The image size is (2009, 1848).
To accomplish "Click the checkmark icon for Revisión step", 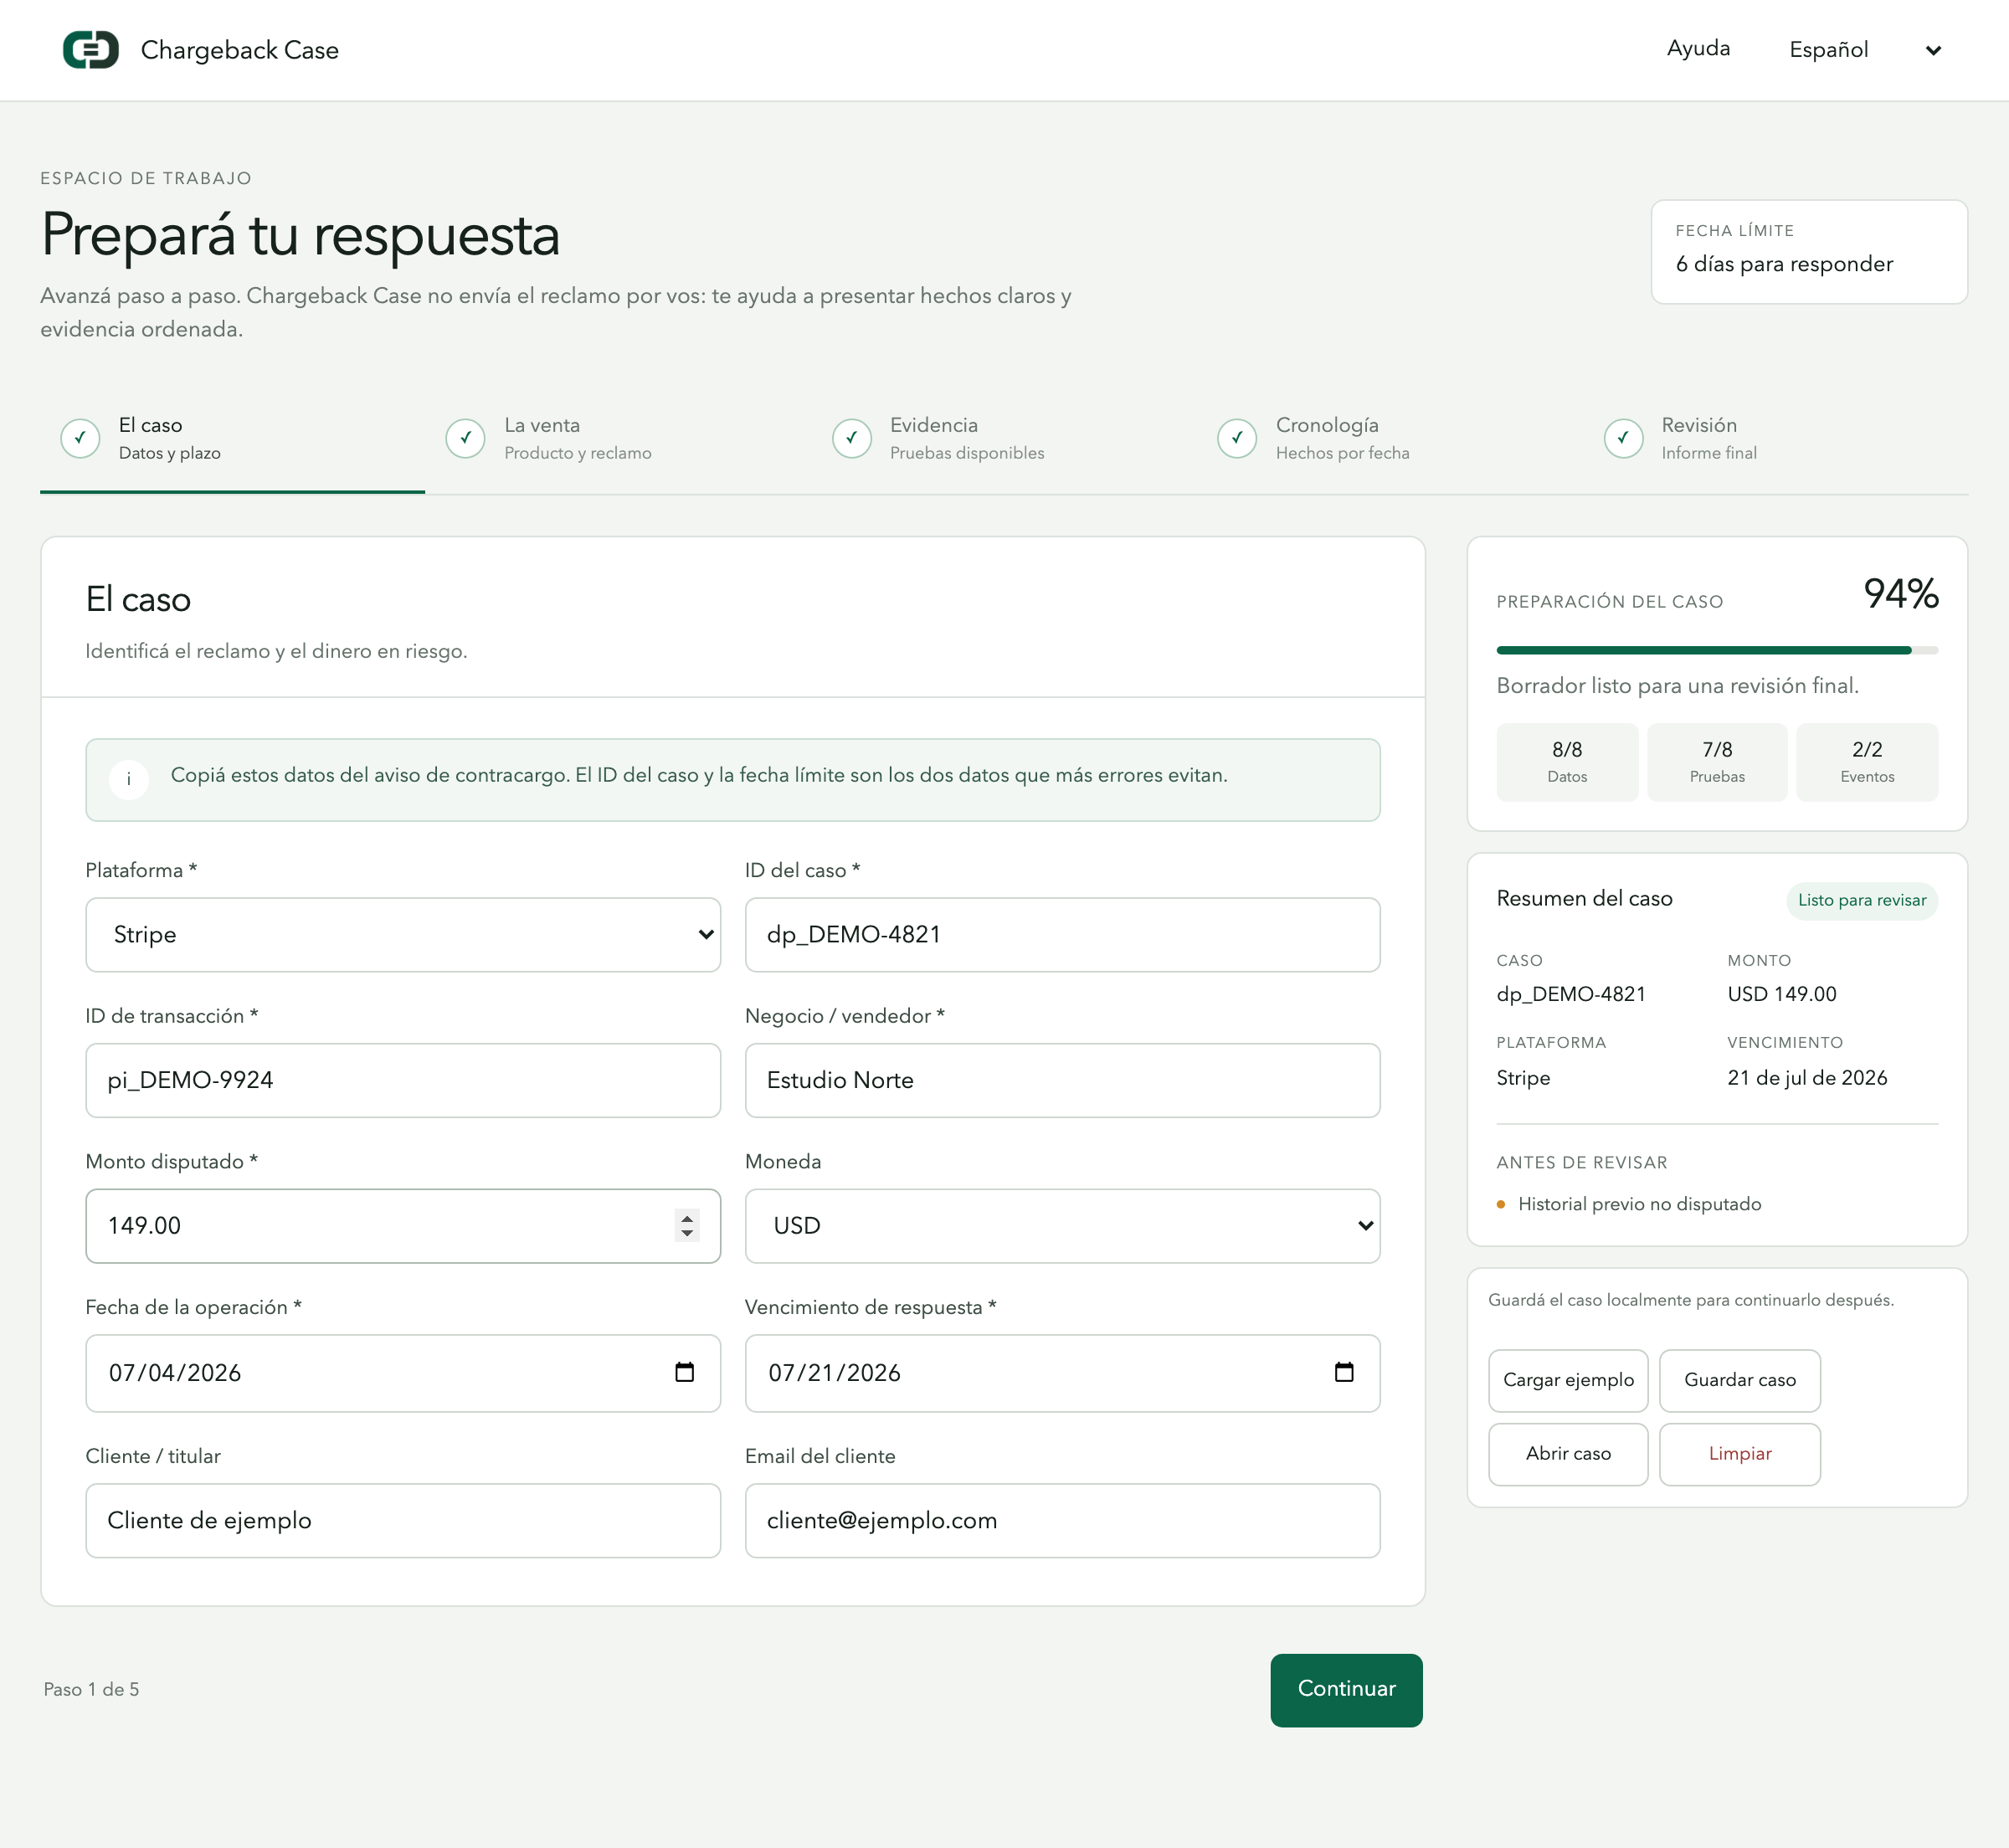I will point(1623,438).
